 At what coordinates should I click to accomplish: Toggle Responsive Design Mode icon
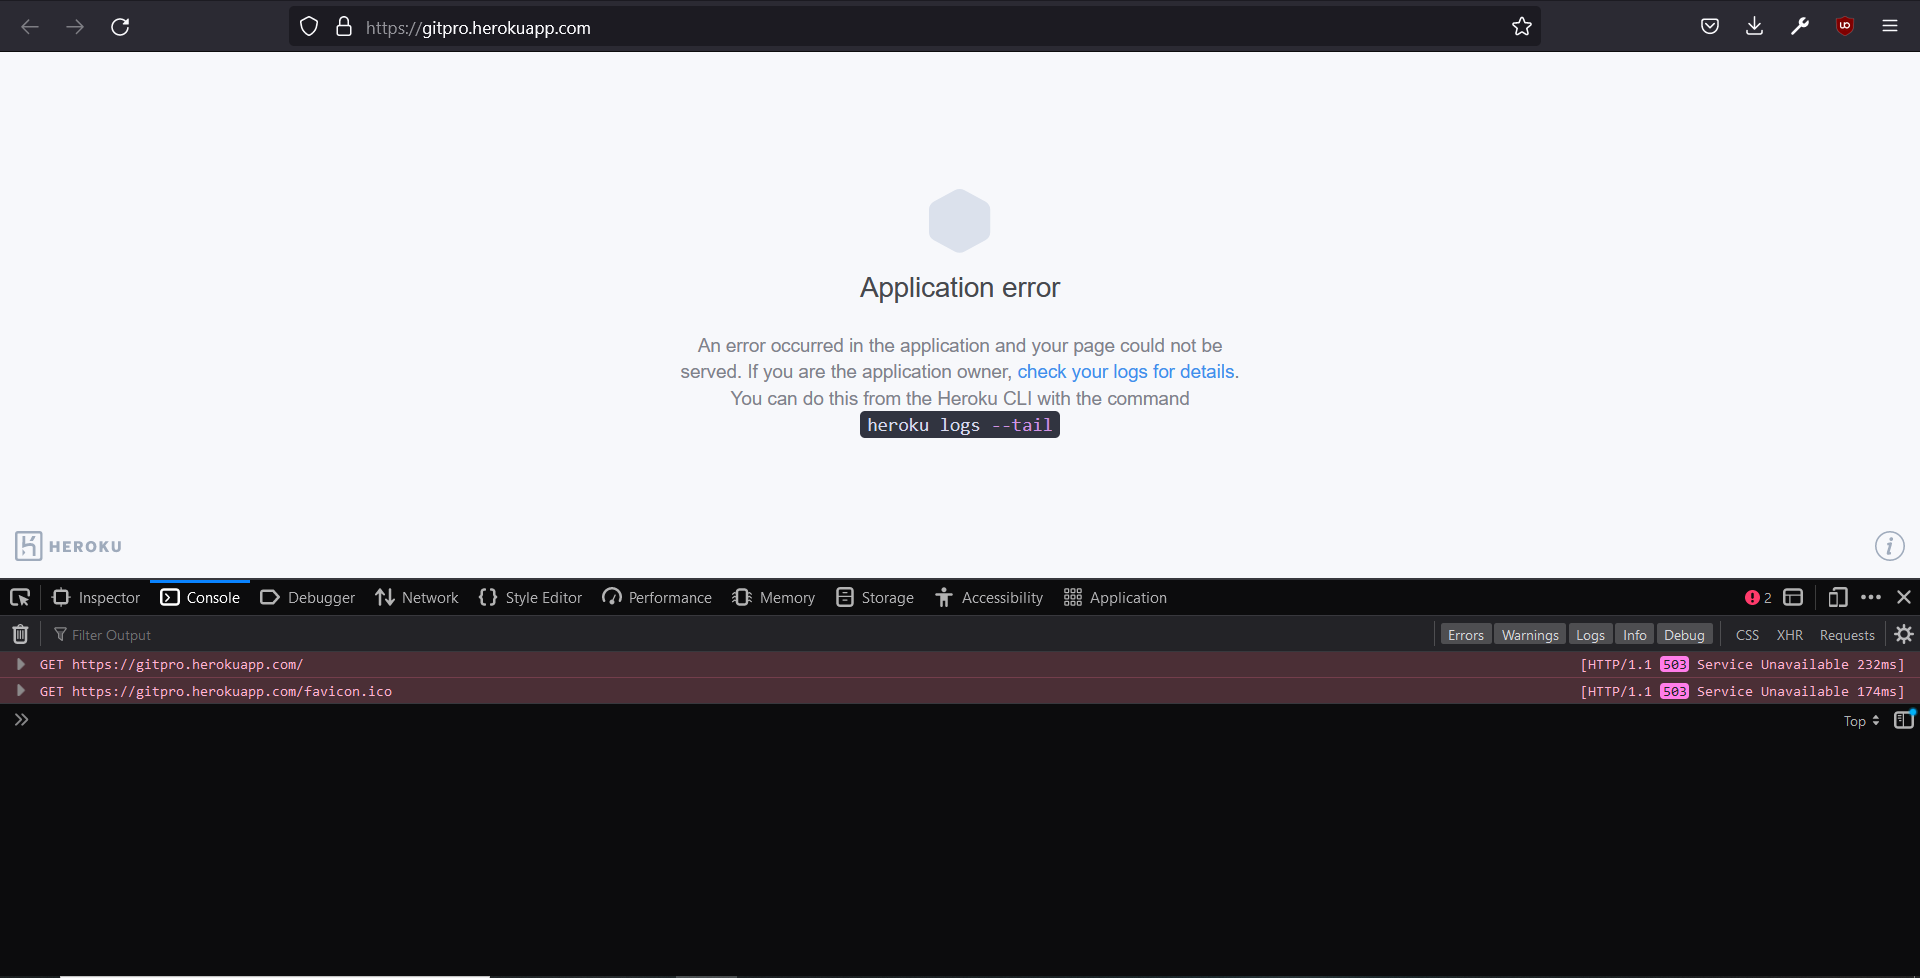pyautogui.click(x=1838, y=597)
